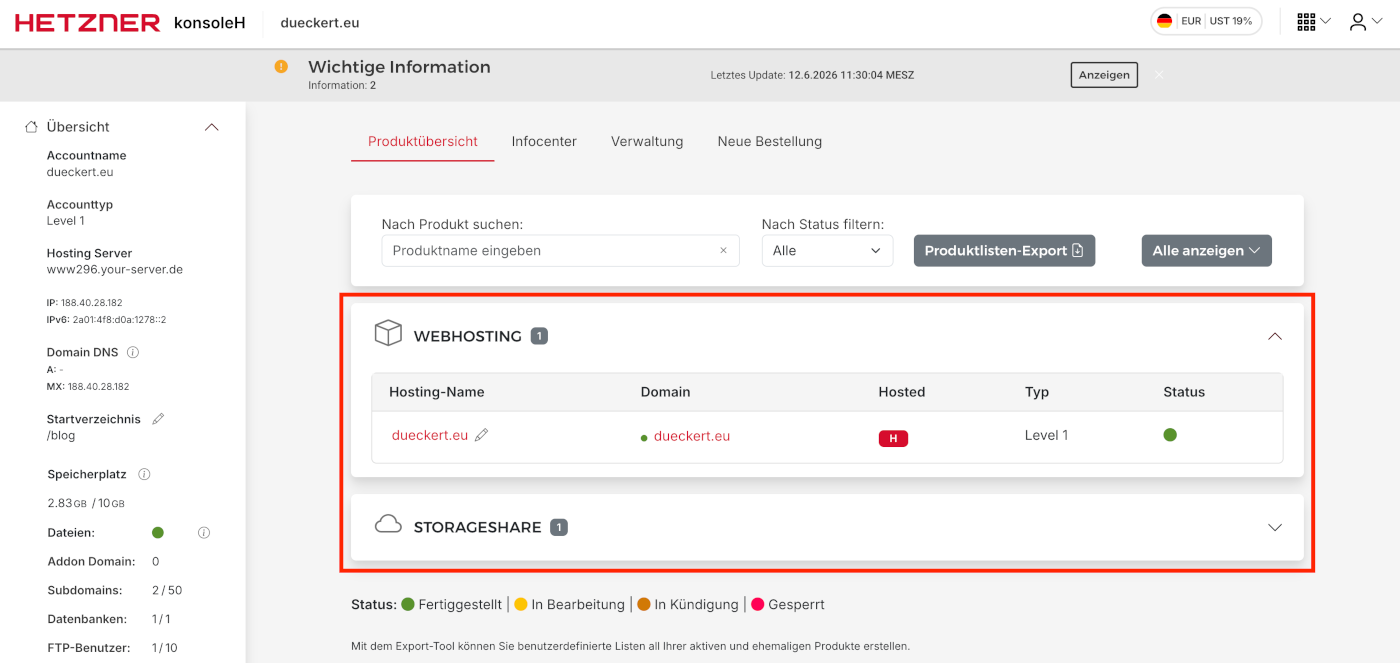
Task: Click the Typ column header
Action: 1037,392
